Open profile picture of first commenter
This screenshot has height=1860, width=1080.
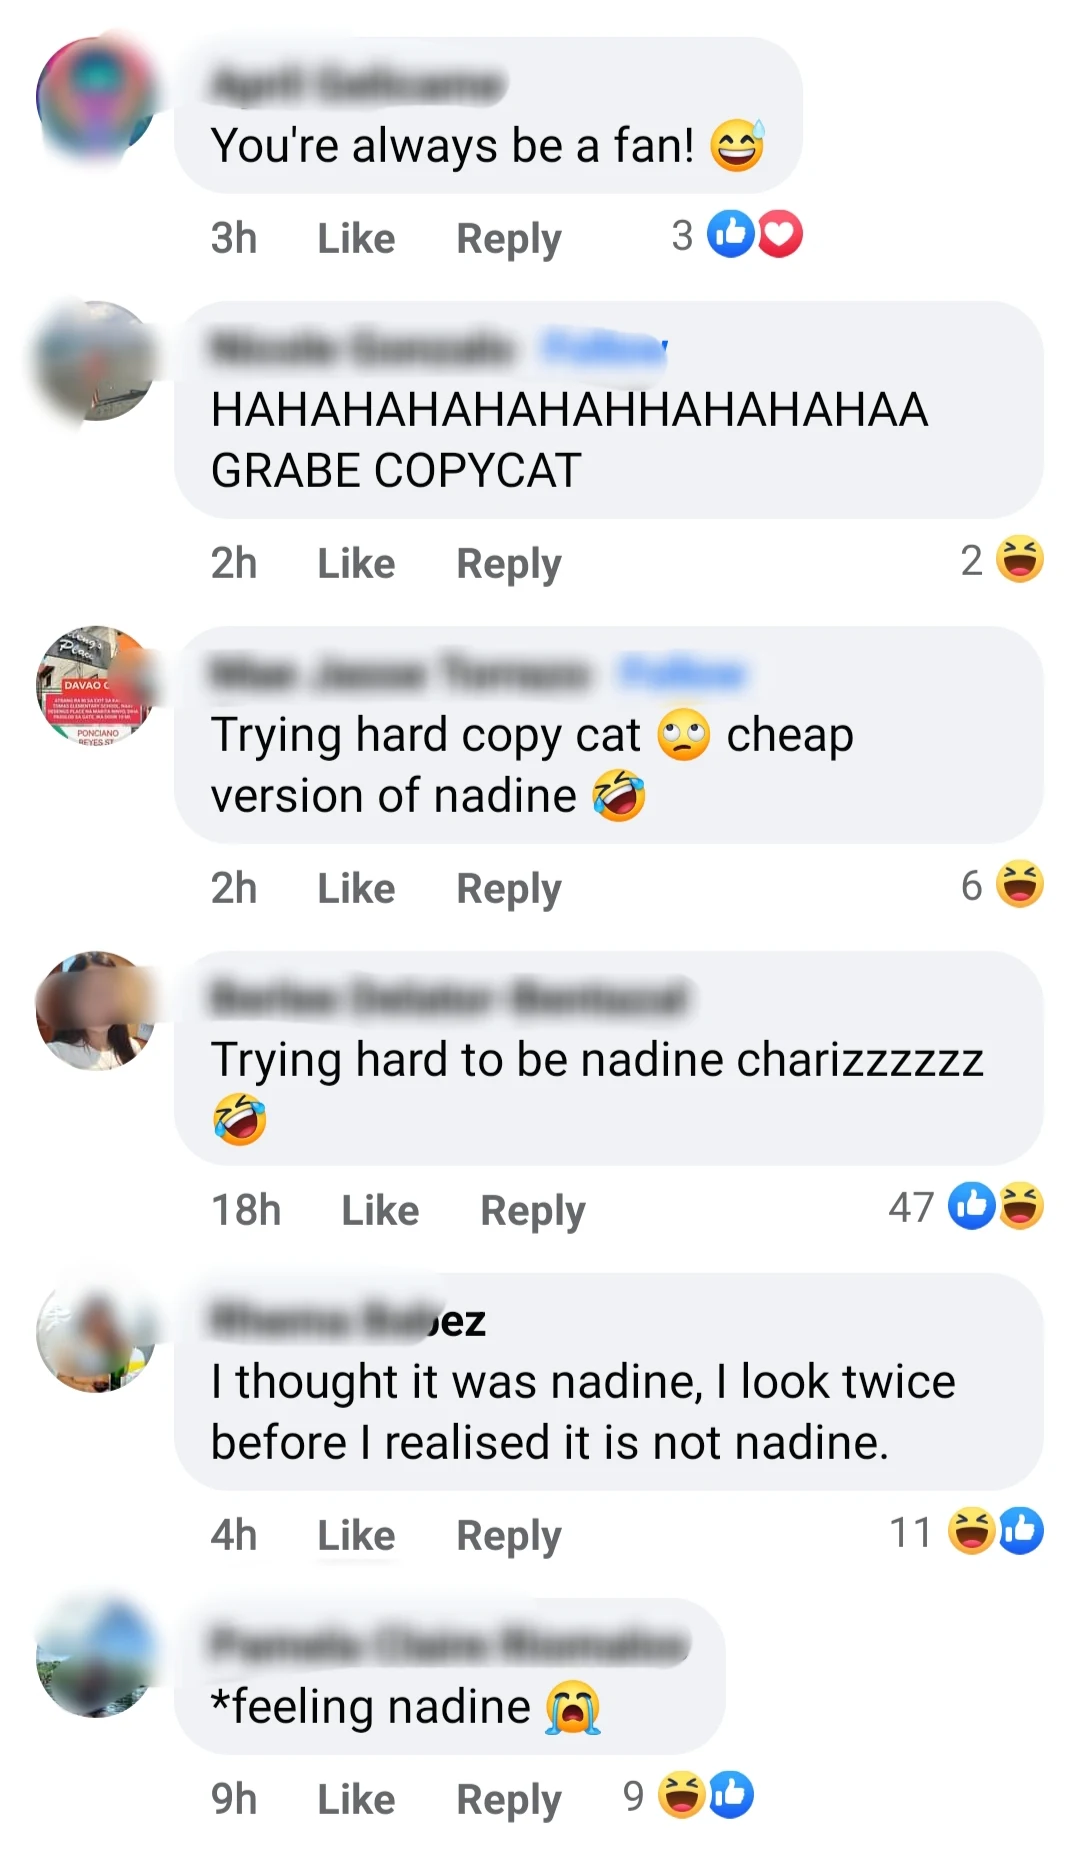96,97
